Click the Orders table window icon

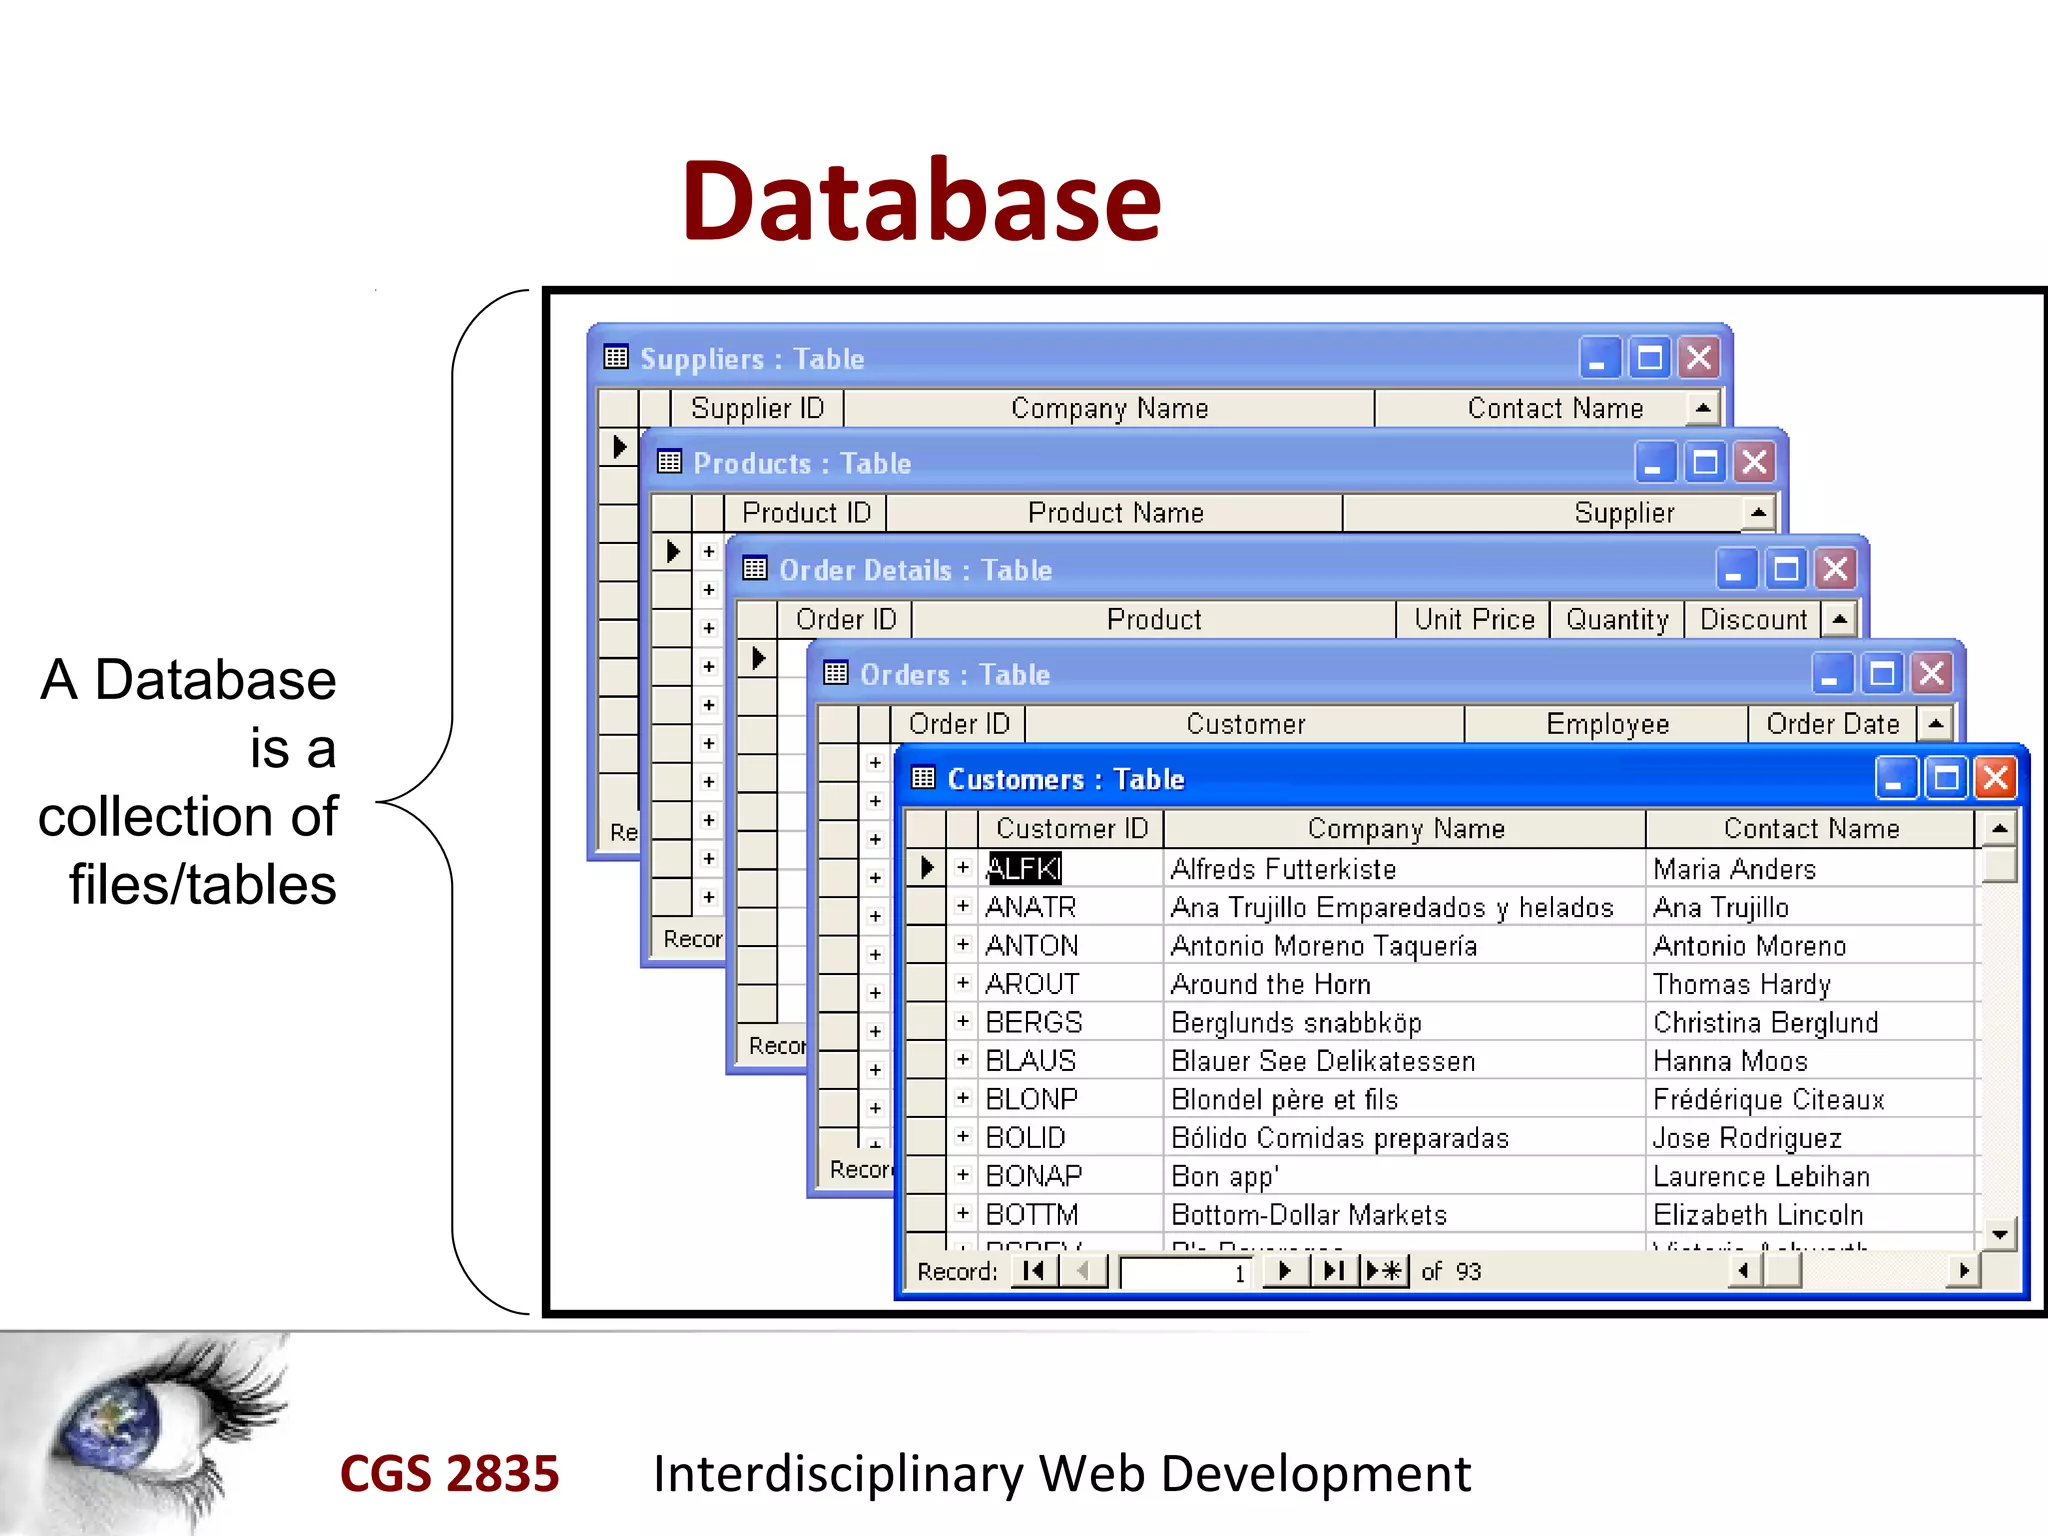[836, 673]
